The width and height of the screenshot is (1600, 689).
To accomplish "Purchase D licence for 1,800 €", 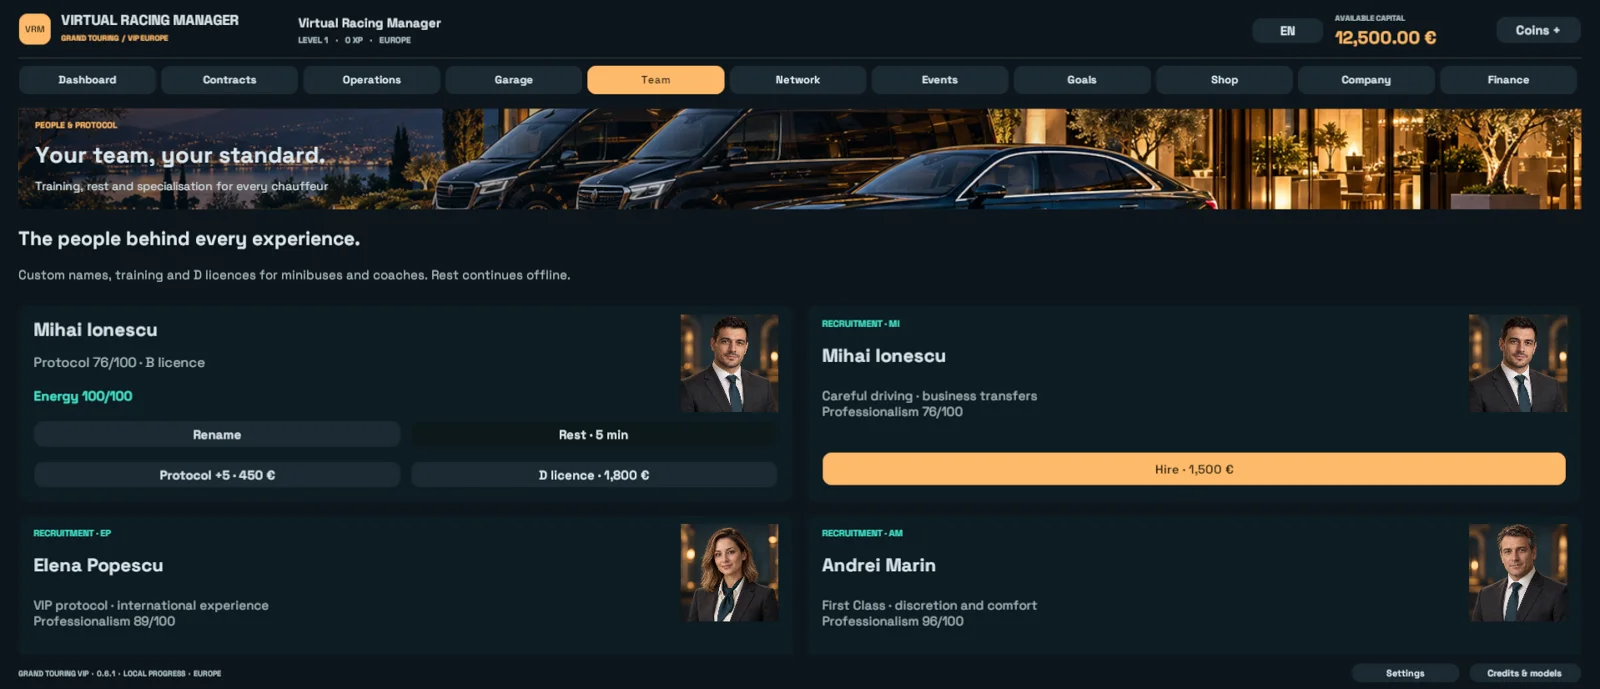I will tap(593, 475).
